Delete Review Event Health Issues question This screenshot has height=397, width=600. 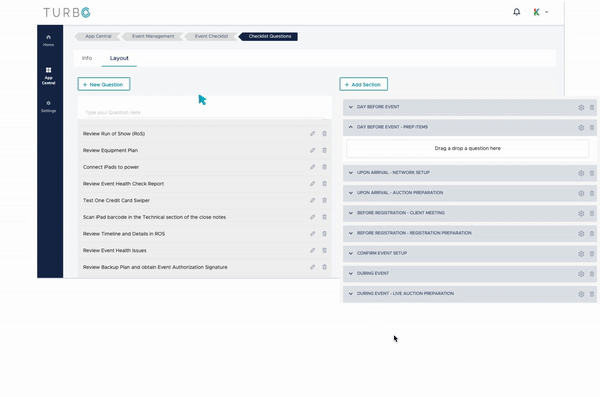pos(324,250)
